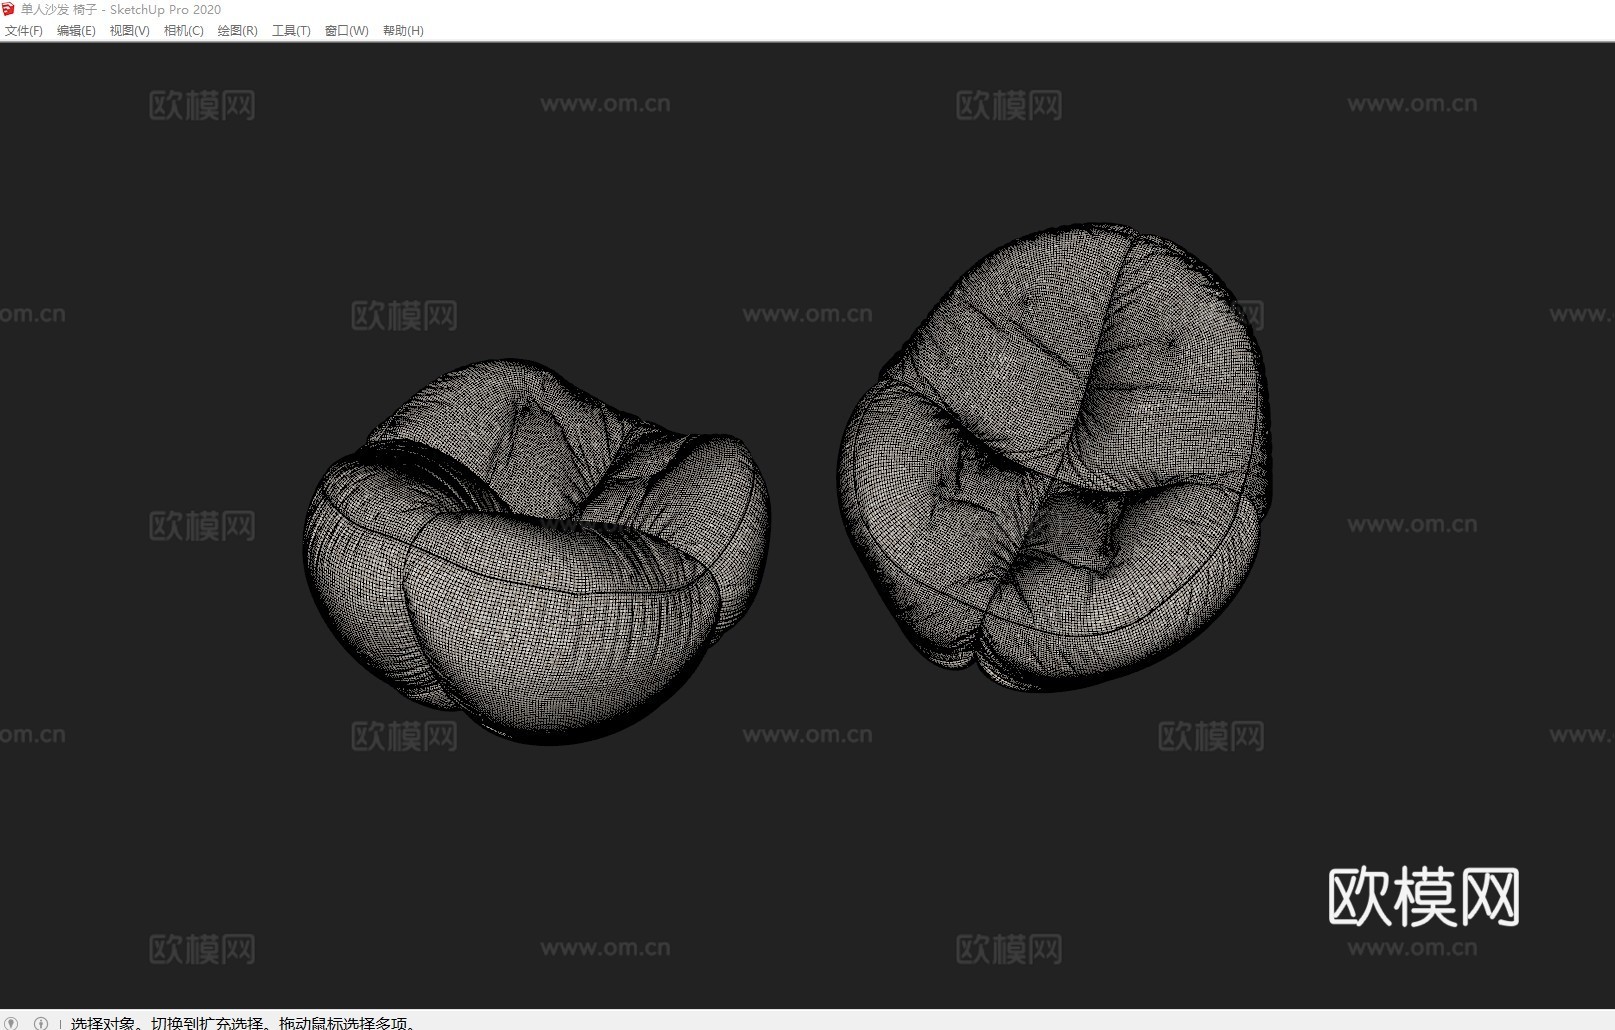Click the SketchUp logo in the title bar

pos(9,9)
